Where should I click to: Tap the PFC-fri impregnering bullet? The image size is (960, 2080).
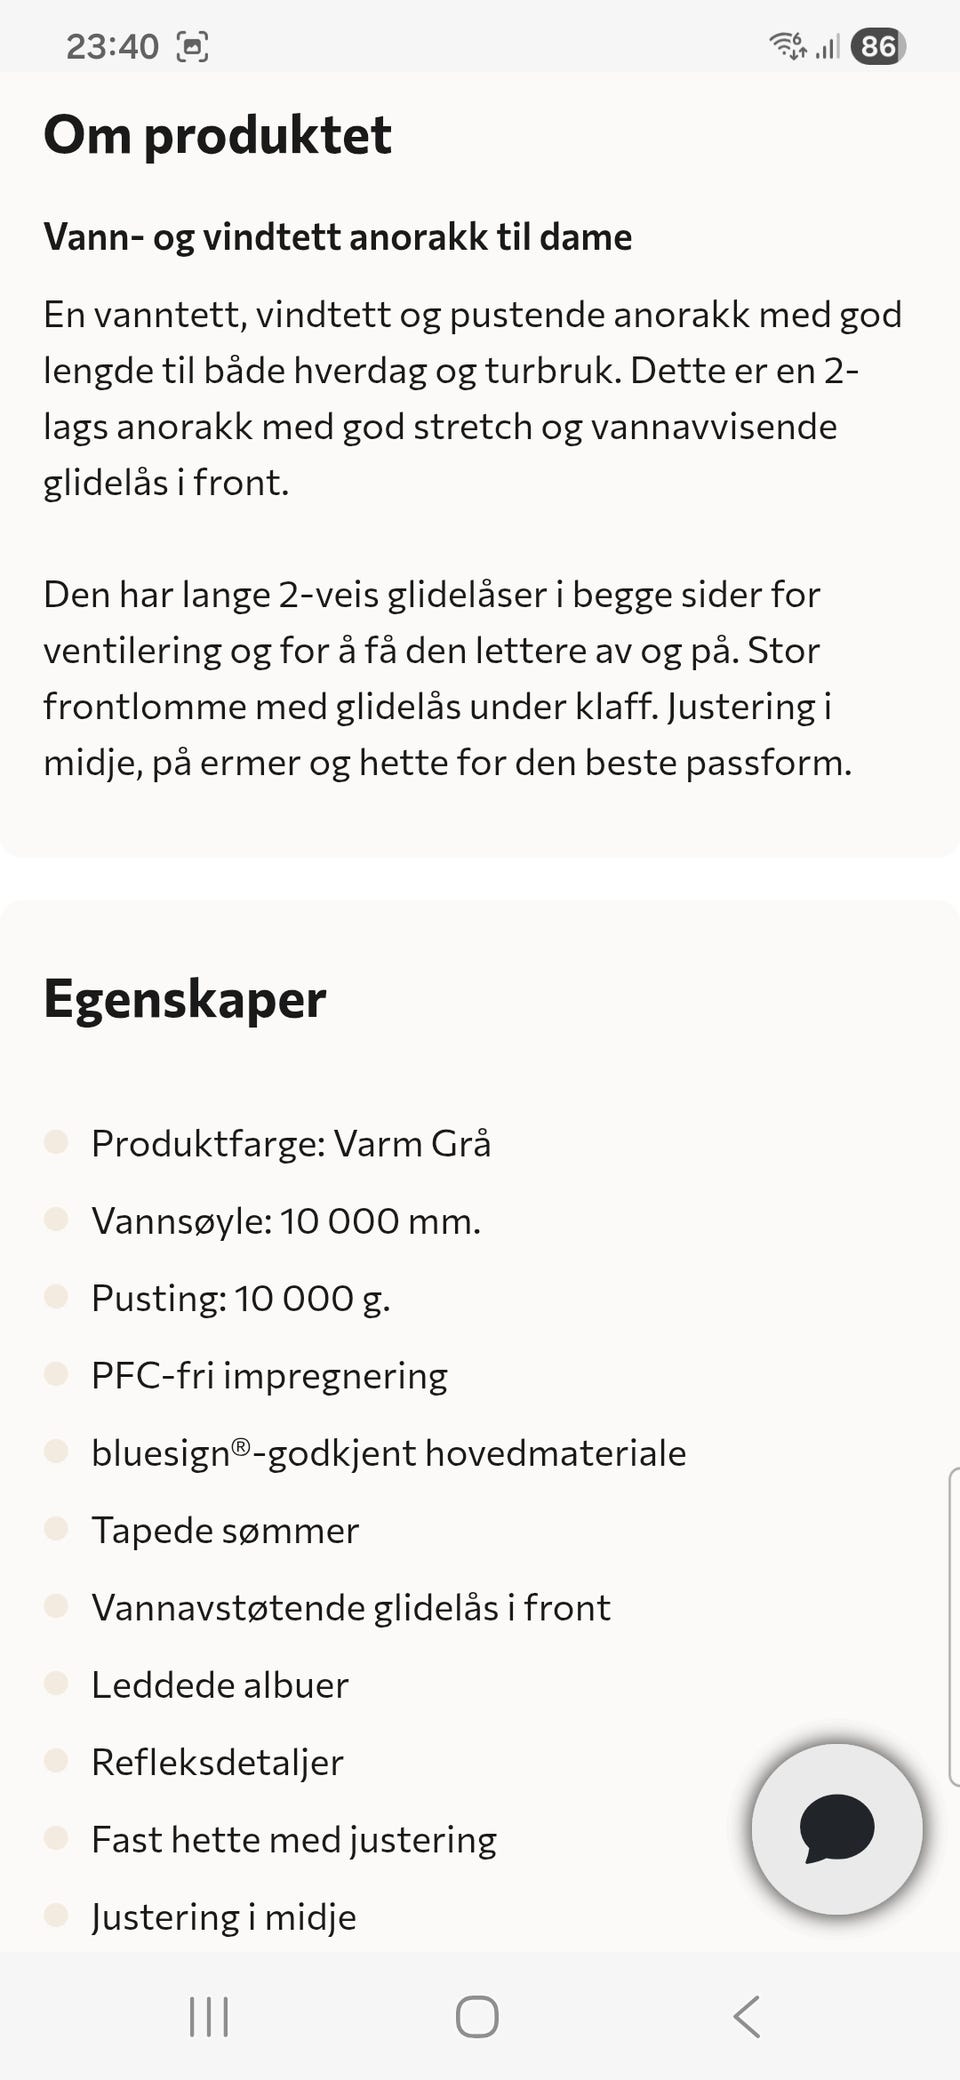point(269,1375)
